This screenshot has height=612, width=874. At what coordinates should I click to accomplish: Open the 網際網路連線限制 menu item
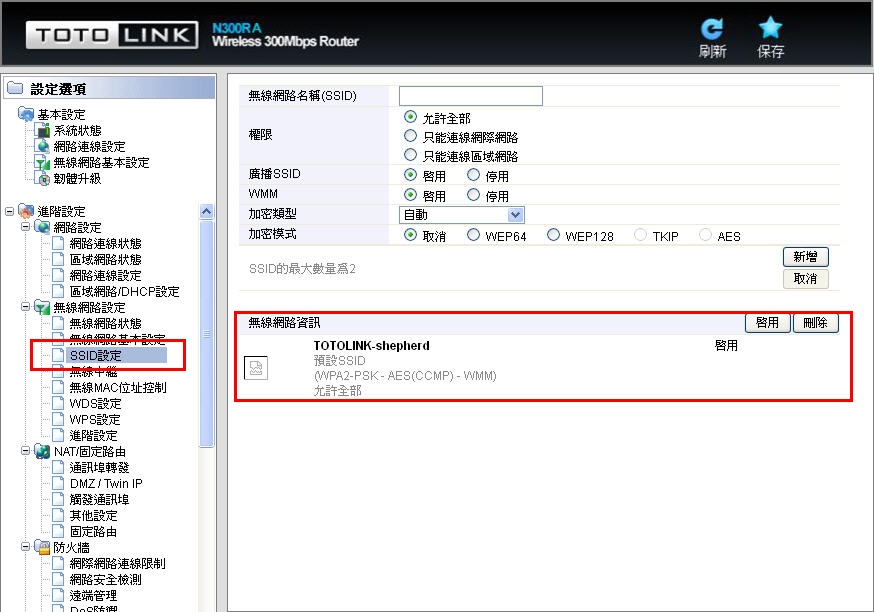[x=118, y=564]
